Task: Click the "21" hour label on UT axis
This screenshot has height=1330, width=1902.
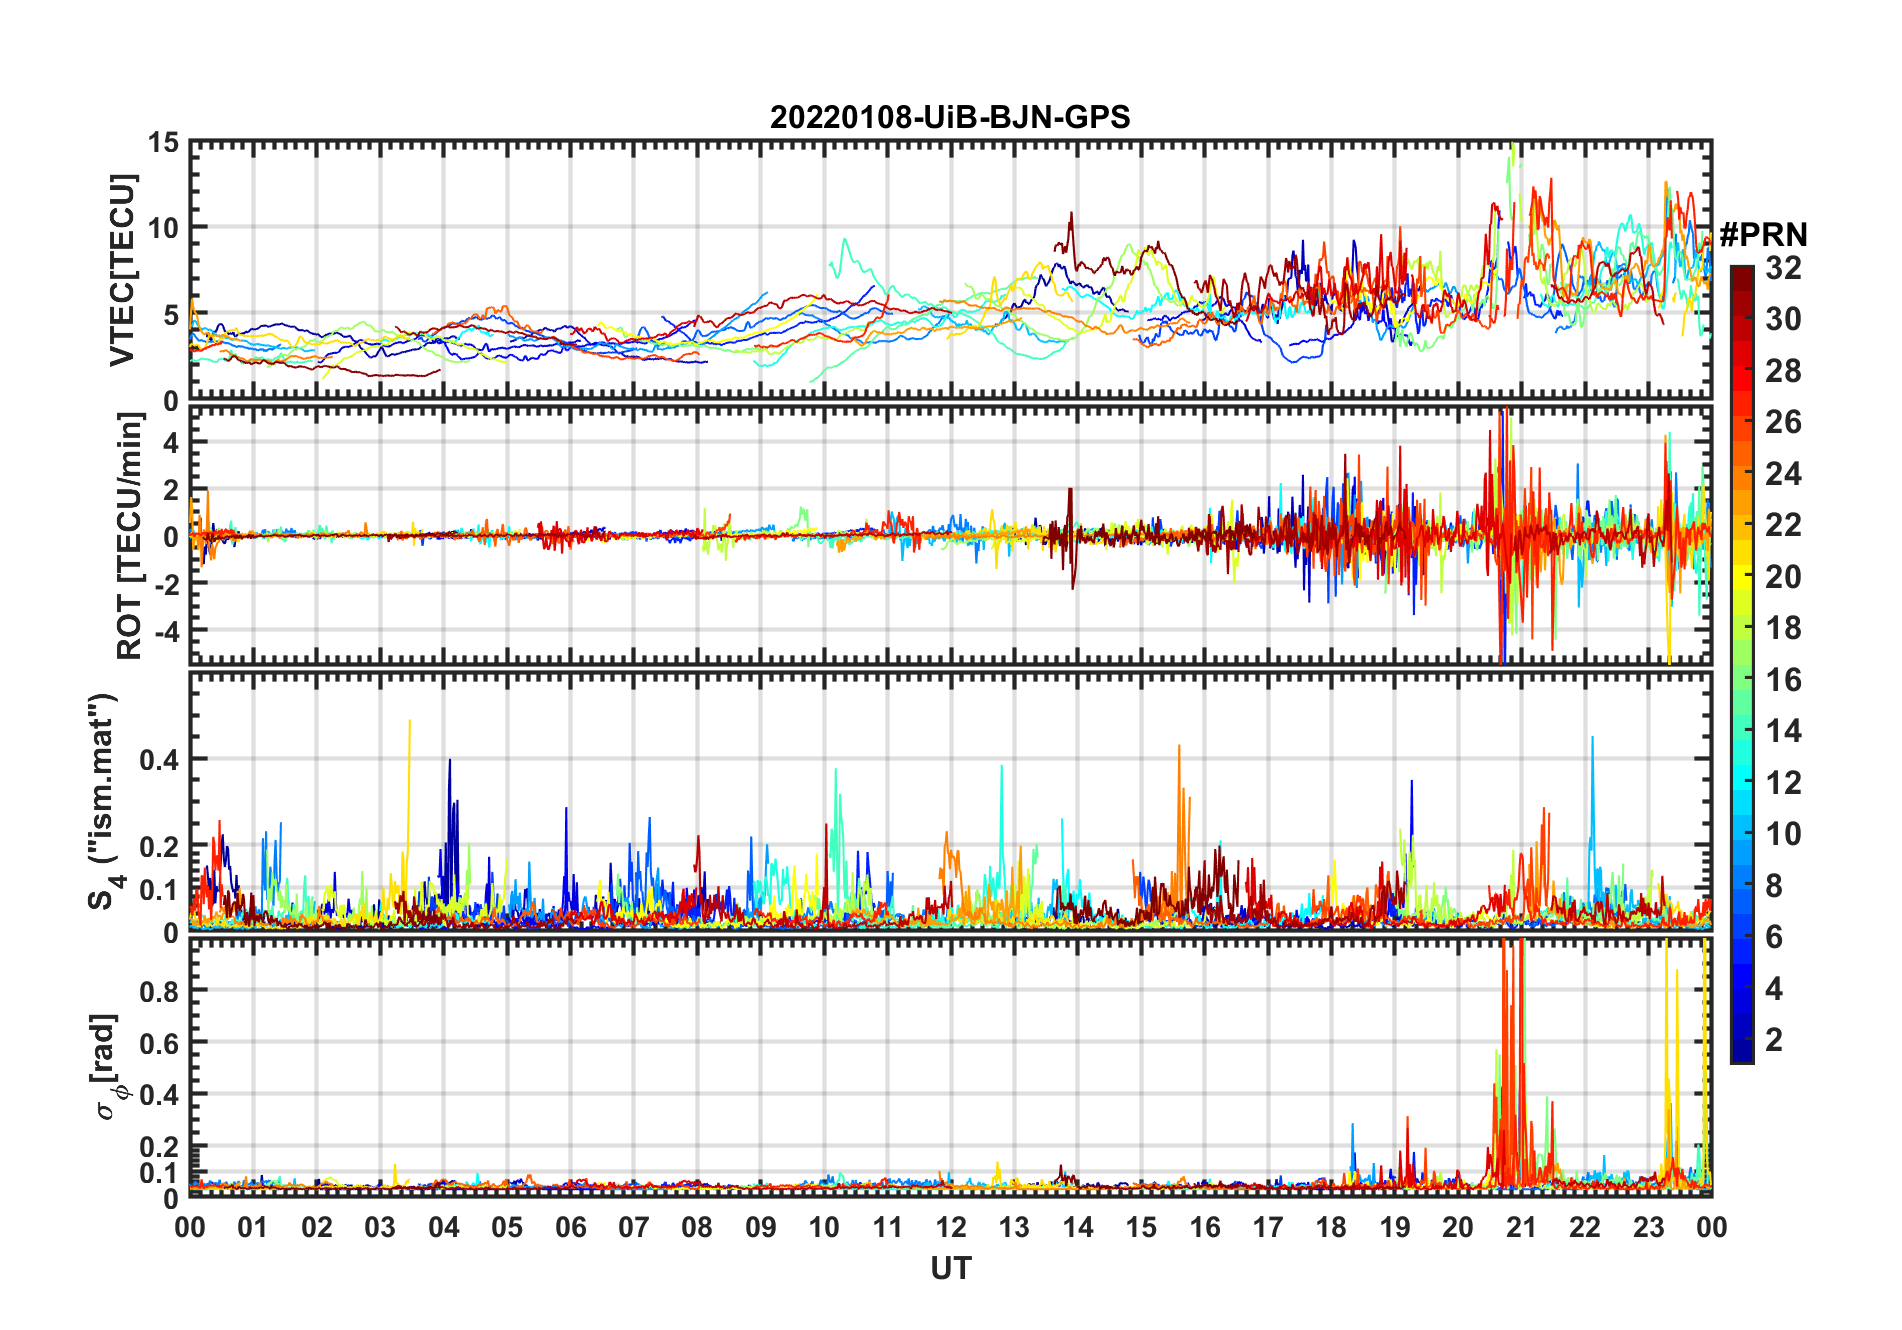Action: click(1522, 1227)
